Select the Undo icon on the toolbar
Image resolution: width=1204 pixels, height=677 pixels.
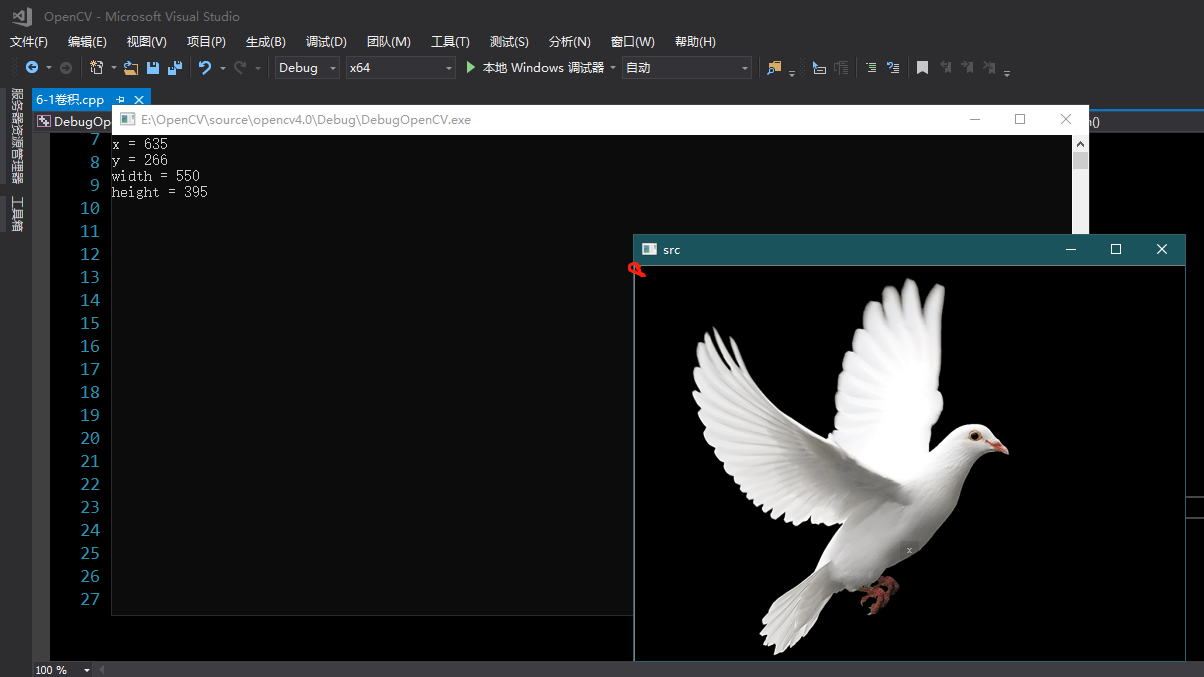(206, 67)
